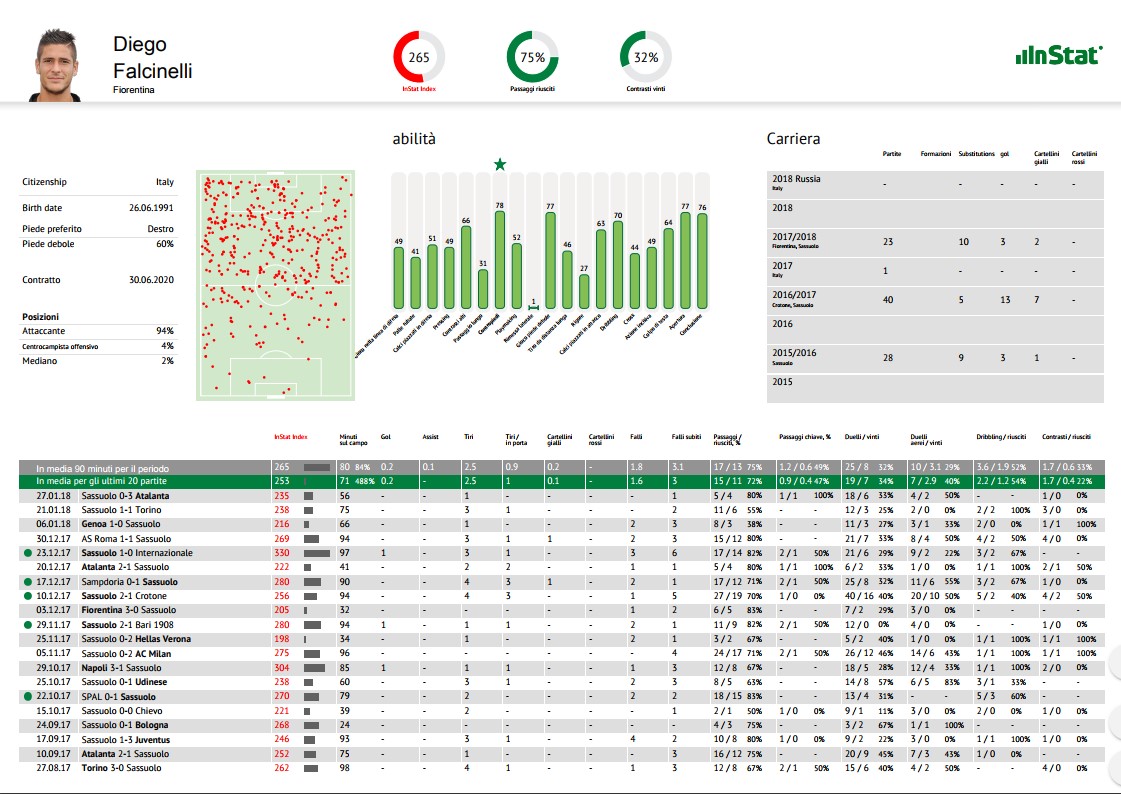Click the Passaggi riusciti 75% gauge
The height and width of the screenshot is (794, 1121).
point(531,55)
